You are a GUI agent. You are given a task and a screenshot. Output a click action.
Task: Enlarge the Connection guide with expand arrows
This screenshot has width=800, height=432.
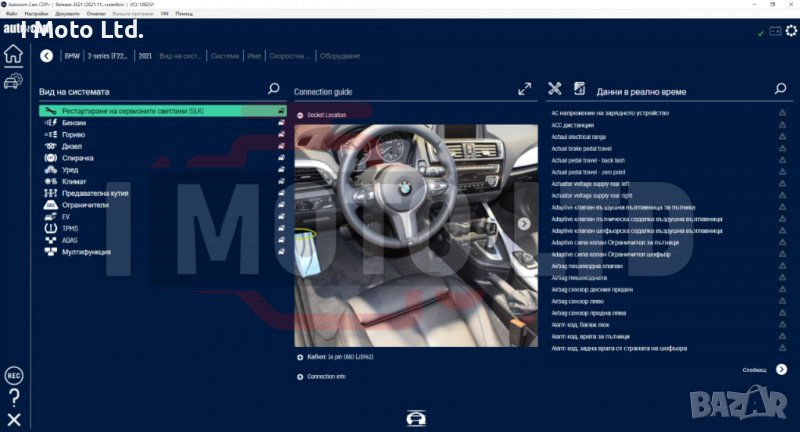coord(524,89)
